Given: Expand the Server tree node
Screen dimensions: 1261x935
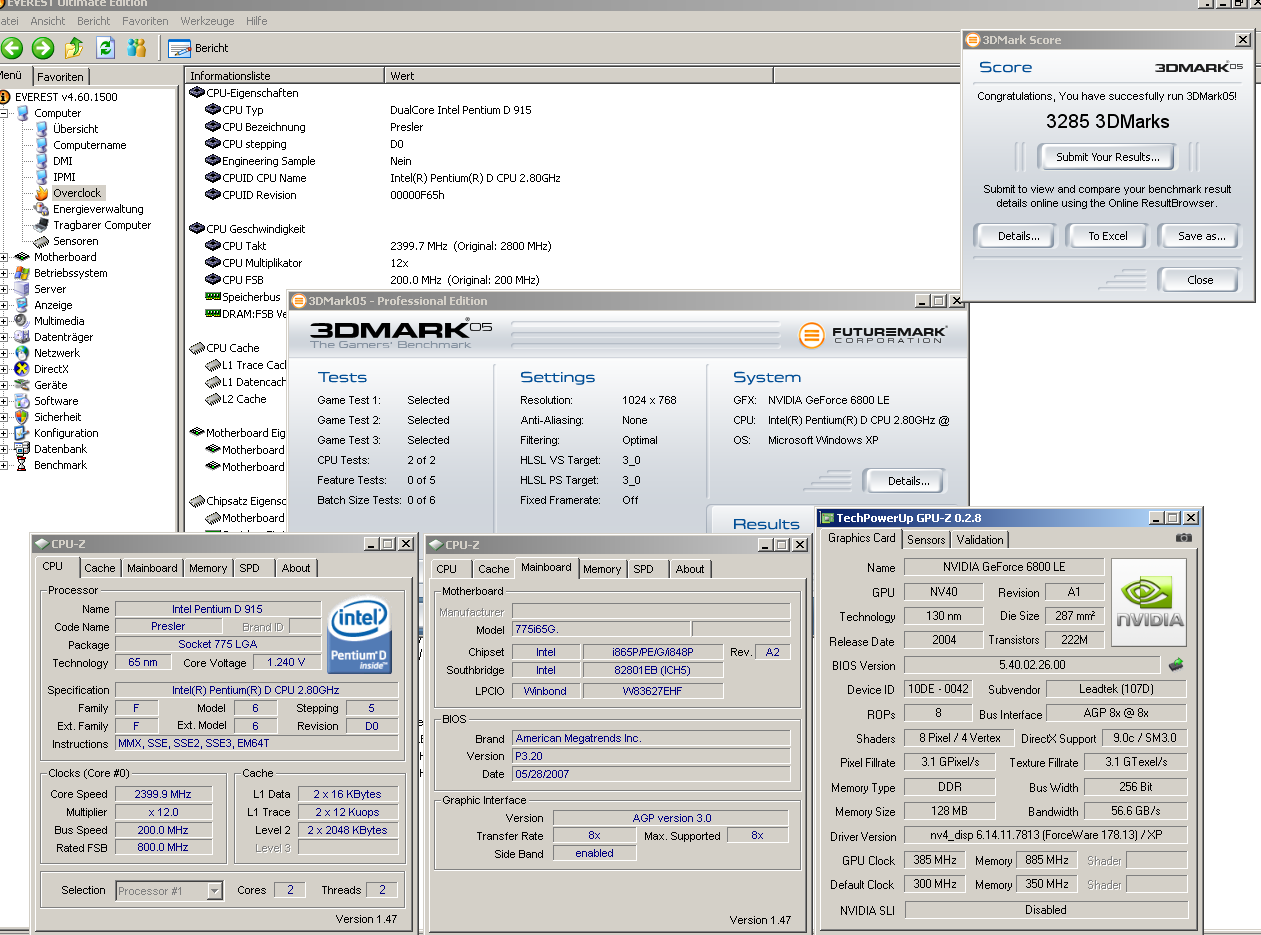Looking at the screenshot, I should click(x=5, y=289).
